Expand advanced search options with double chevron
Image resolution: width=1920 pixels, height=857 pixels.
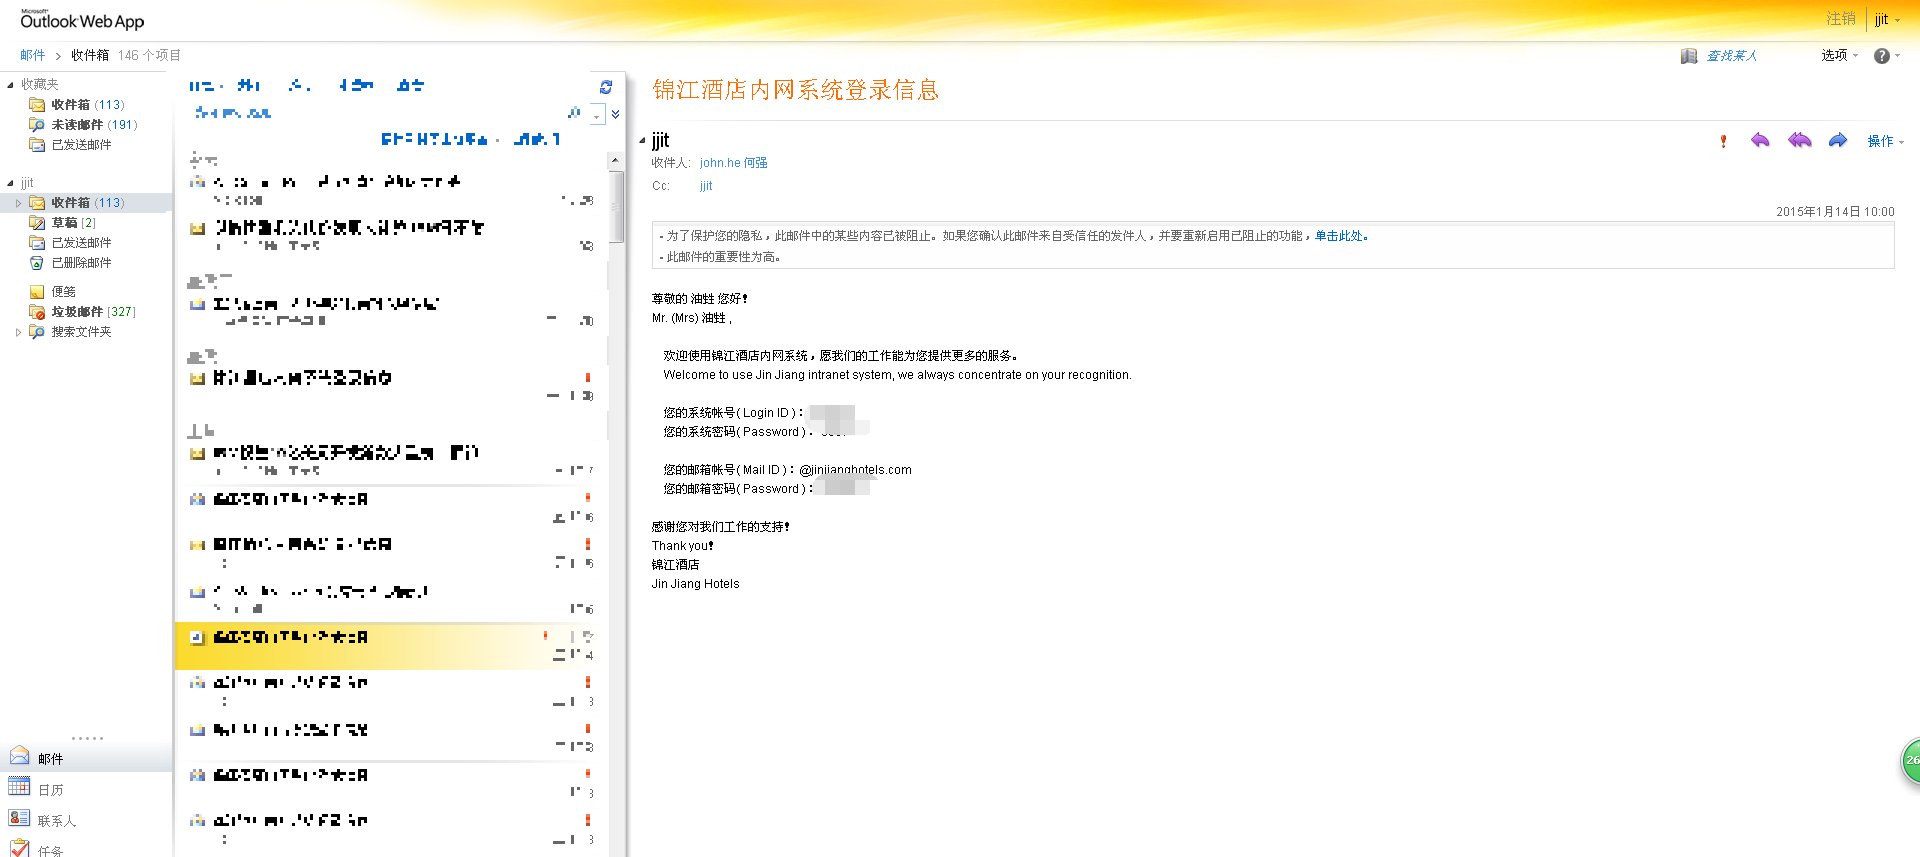[x=616, y=114]
